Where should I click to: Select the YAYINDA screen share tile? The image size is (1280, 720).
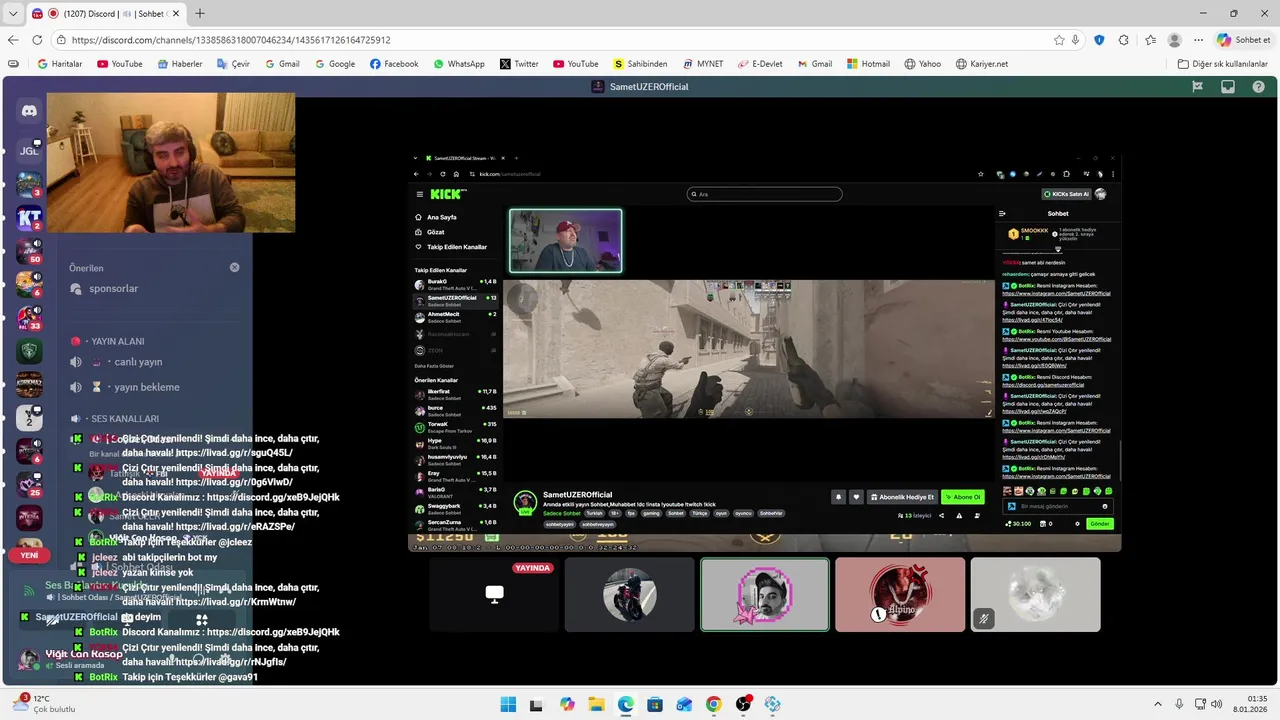pos(494,595)
